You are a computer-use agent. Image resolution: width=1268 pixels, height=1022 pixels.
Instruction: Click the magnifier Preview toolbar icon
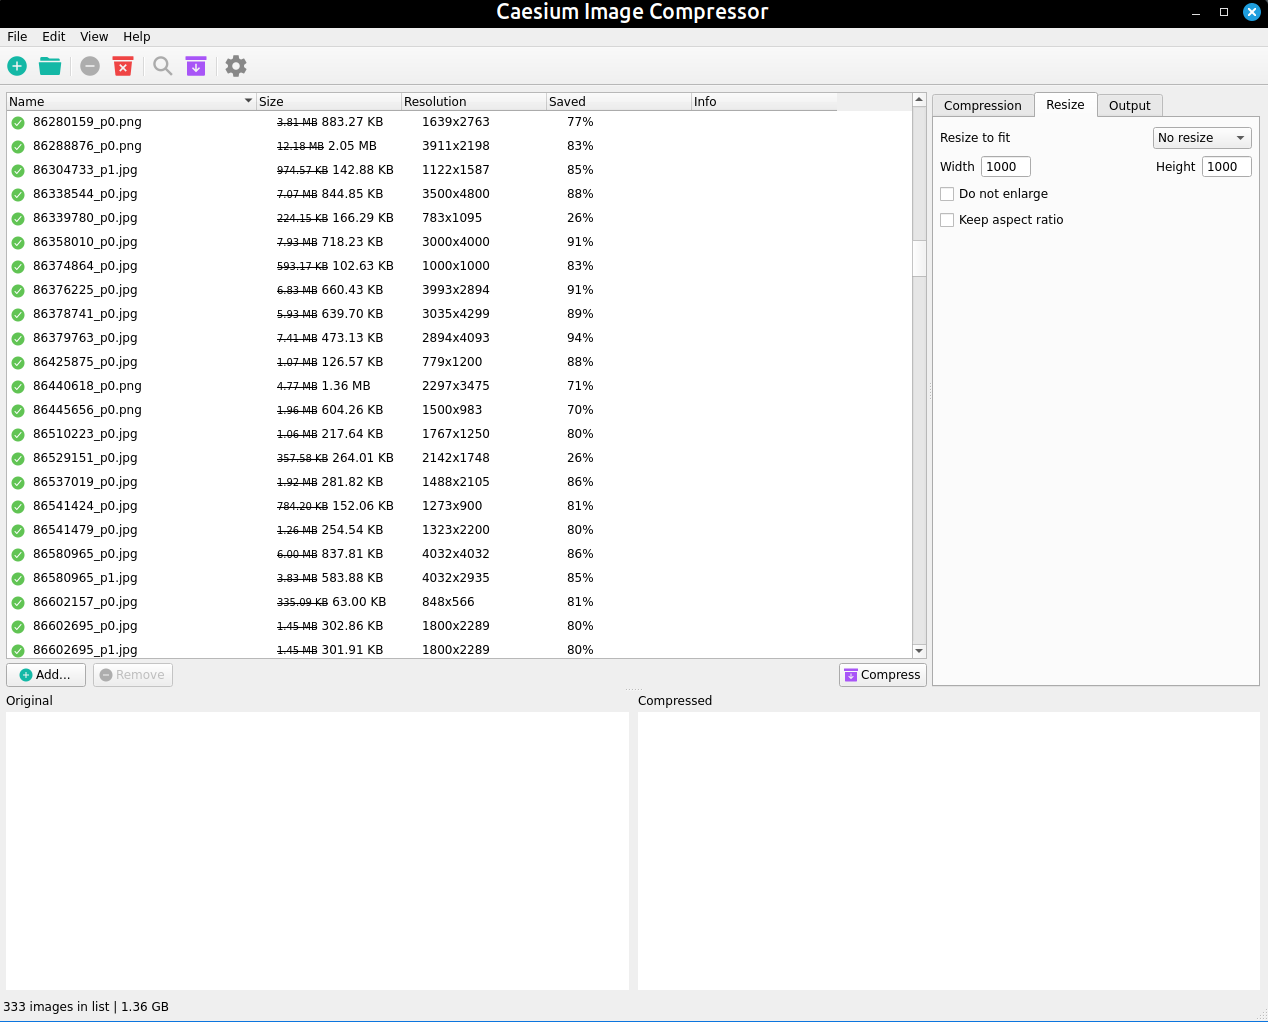pos(163,66)
